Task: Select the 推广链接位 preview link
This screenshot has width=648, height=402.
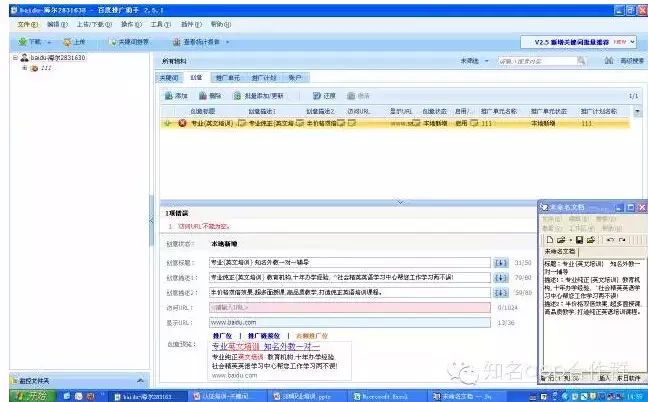Action: click(x=264, y=336)
